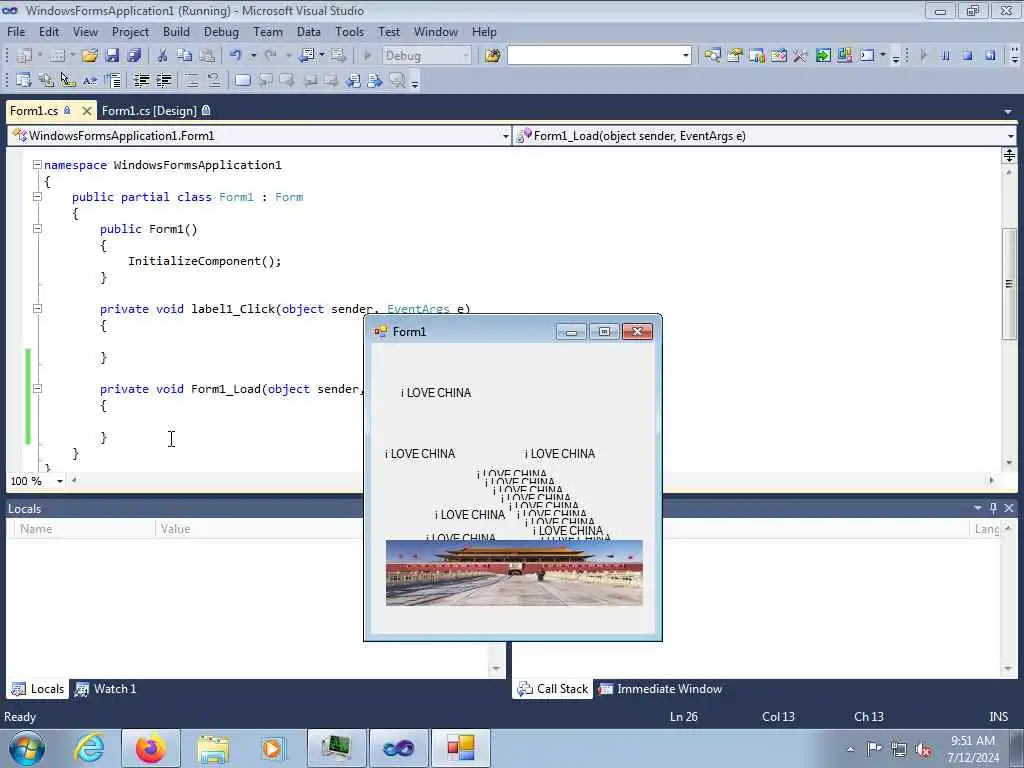The height and width of the screenshot is (768, 1024).
Task: Uncomment selected lines icon
Action: point(214,80)
